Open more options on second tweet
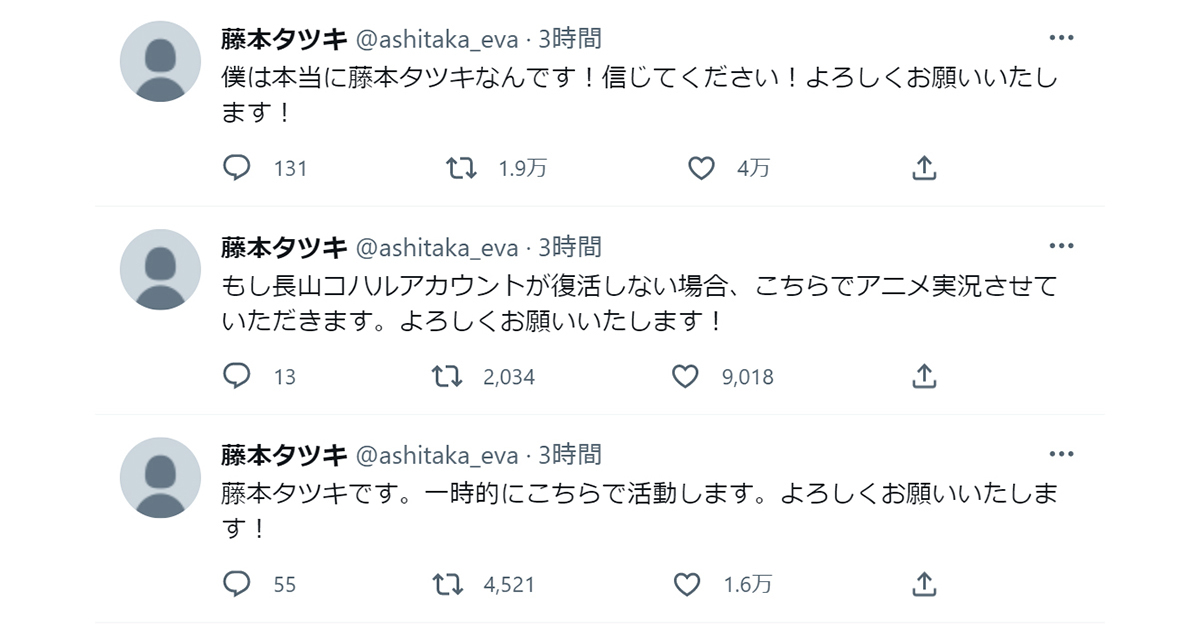 (x=1061, y=246)
